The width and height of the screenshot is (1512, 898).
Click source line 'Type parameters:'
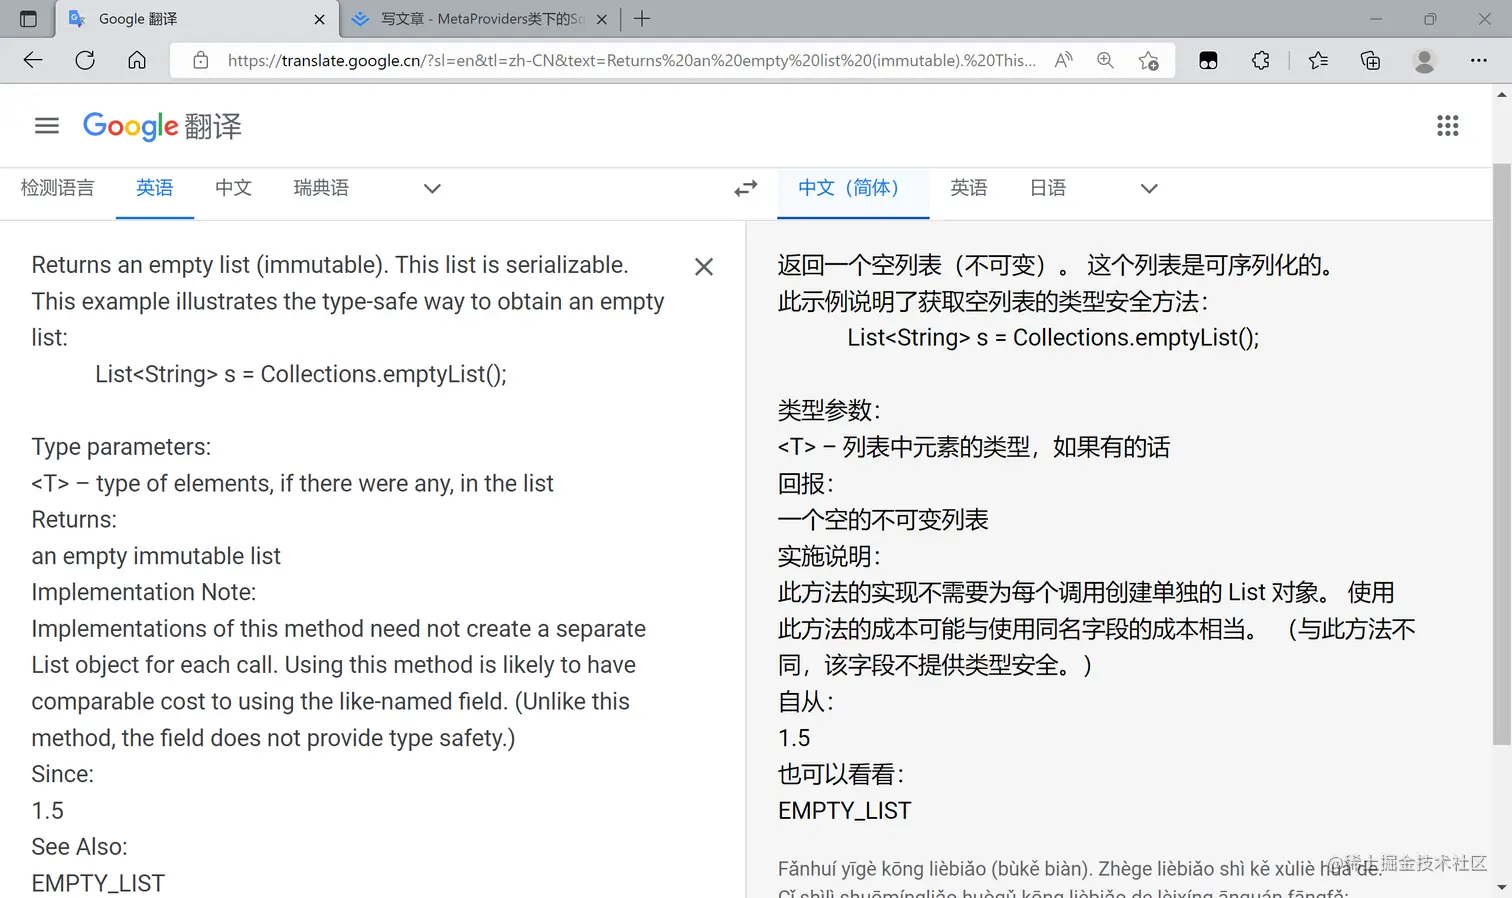point(121,447)
